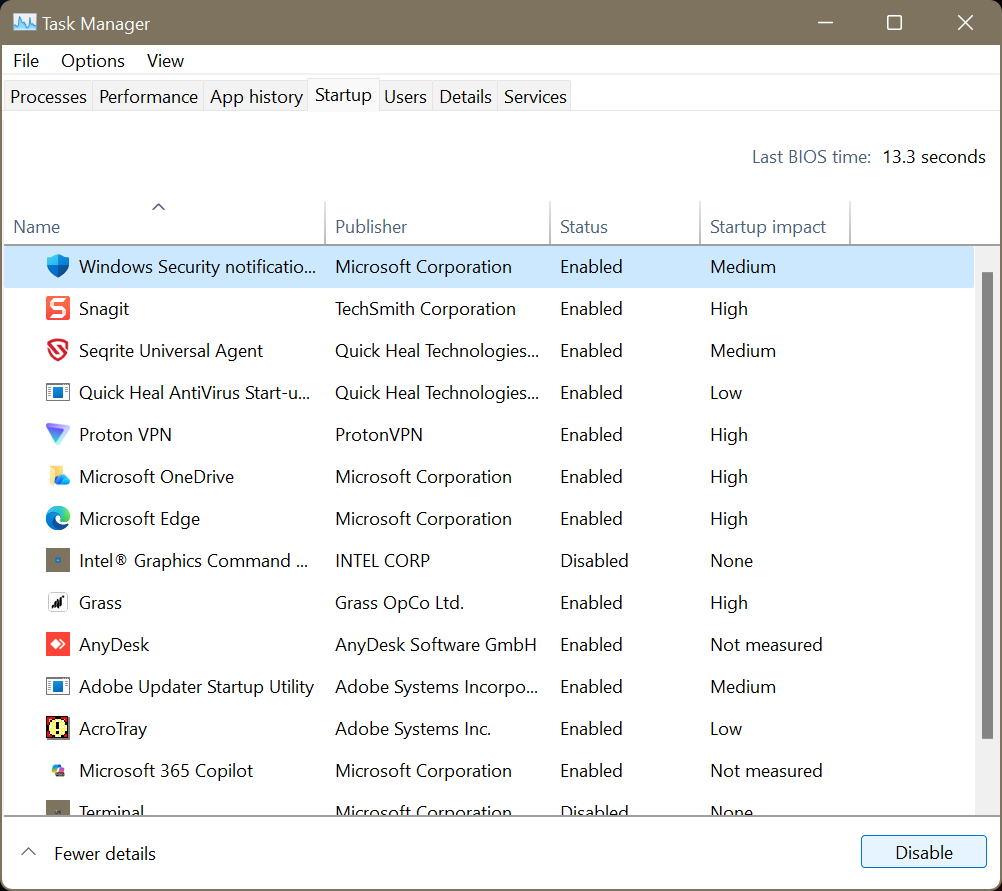Select the Startup tab
Screen dimensions: 1002x891
tap(343, 95)
